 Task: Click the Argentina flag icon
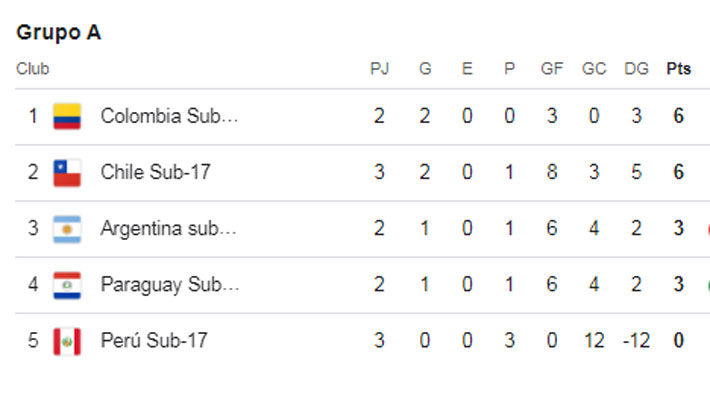click(67, 229)
